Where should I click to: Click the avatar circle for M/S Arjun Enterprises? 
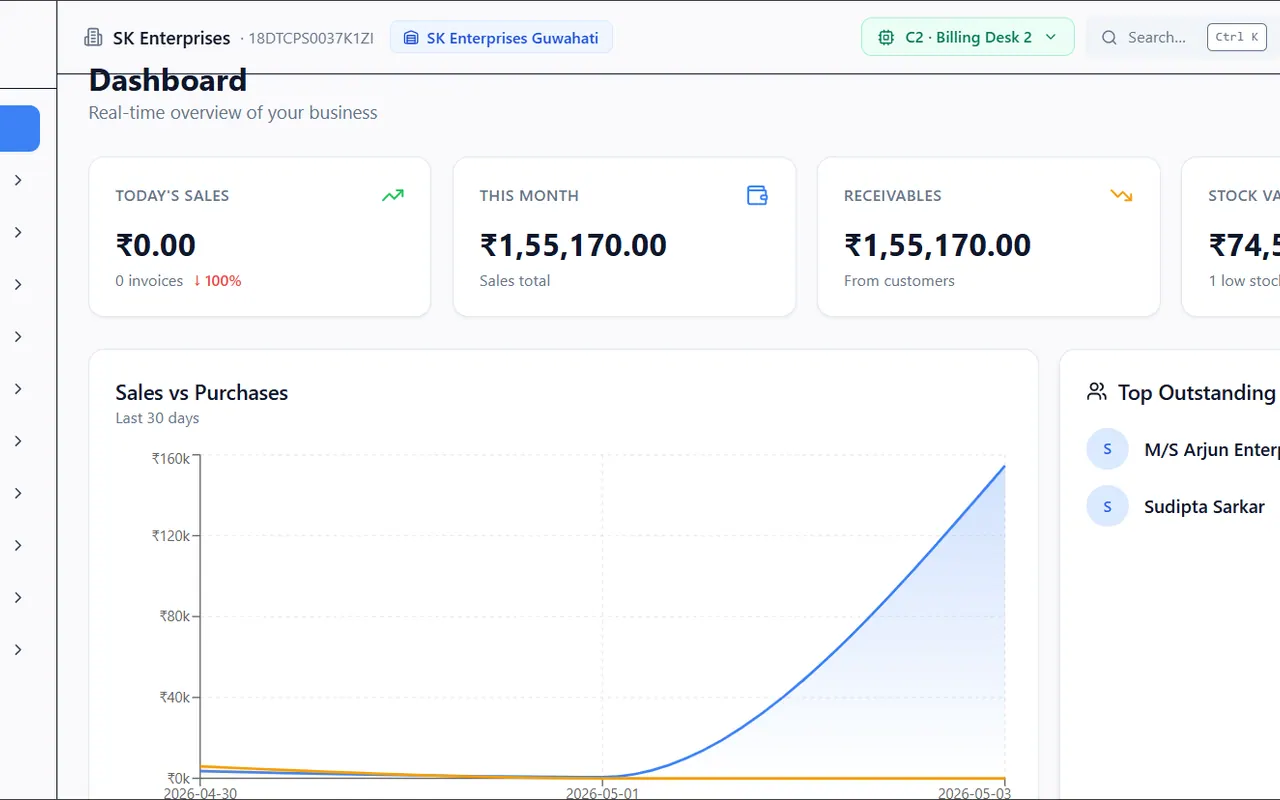(x=1107, y=449)
